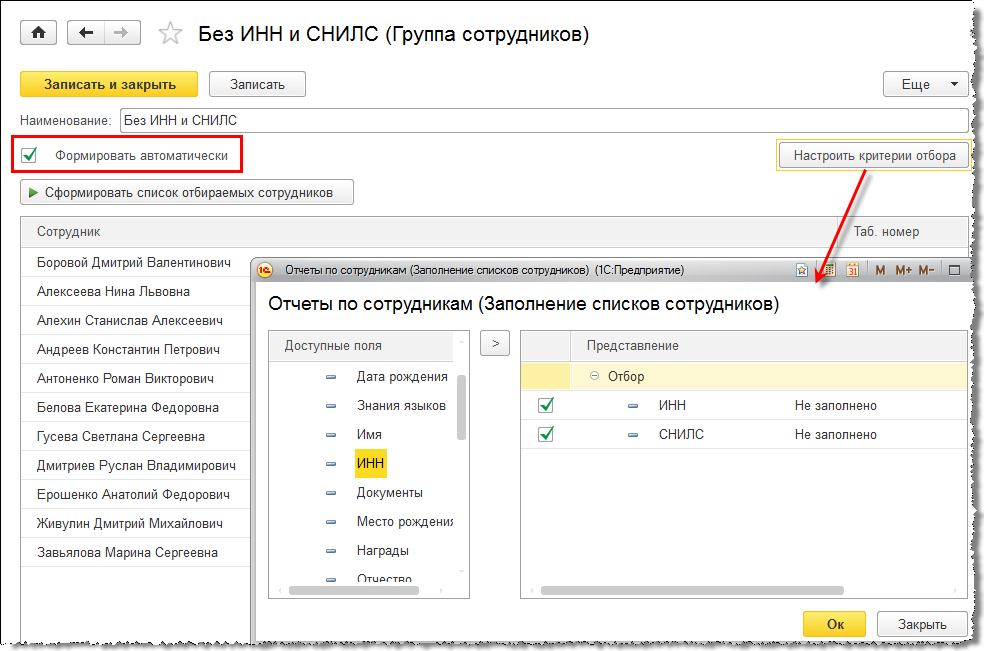Click Записать и закрыть button
The width and height of the screenshot is (984, 651).
point(109,84)
